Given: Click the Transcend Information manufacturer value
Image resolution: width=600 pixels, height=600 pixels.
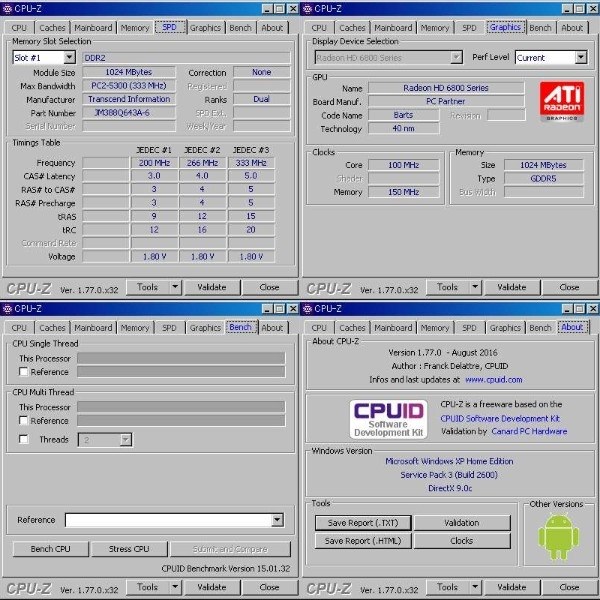Looking at the screenshot, I should click(x=129, y=99).
